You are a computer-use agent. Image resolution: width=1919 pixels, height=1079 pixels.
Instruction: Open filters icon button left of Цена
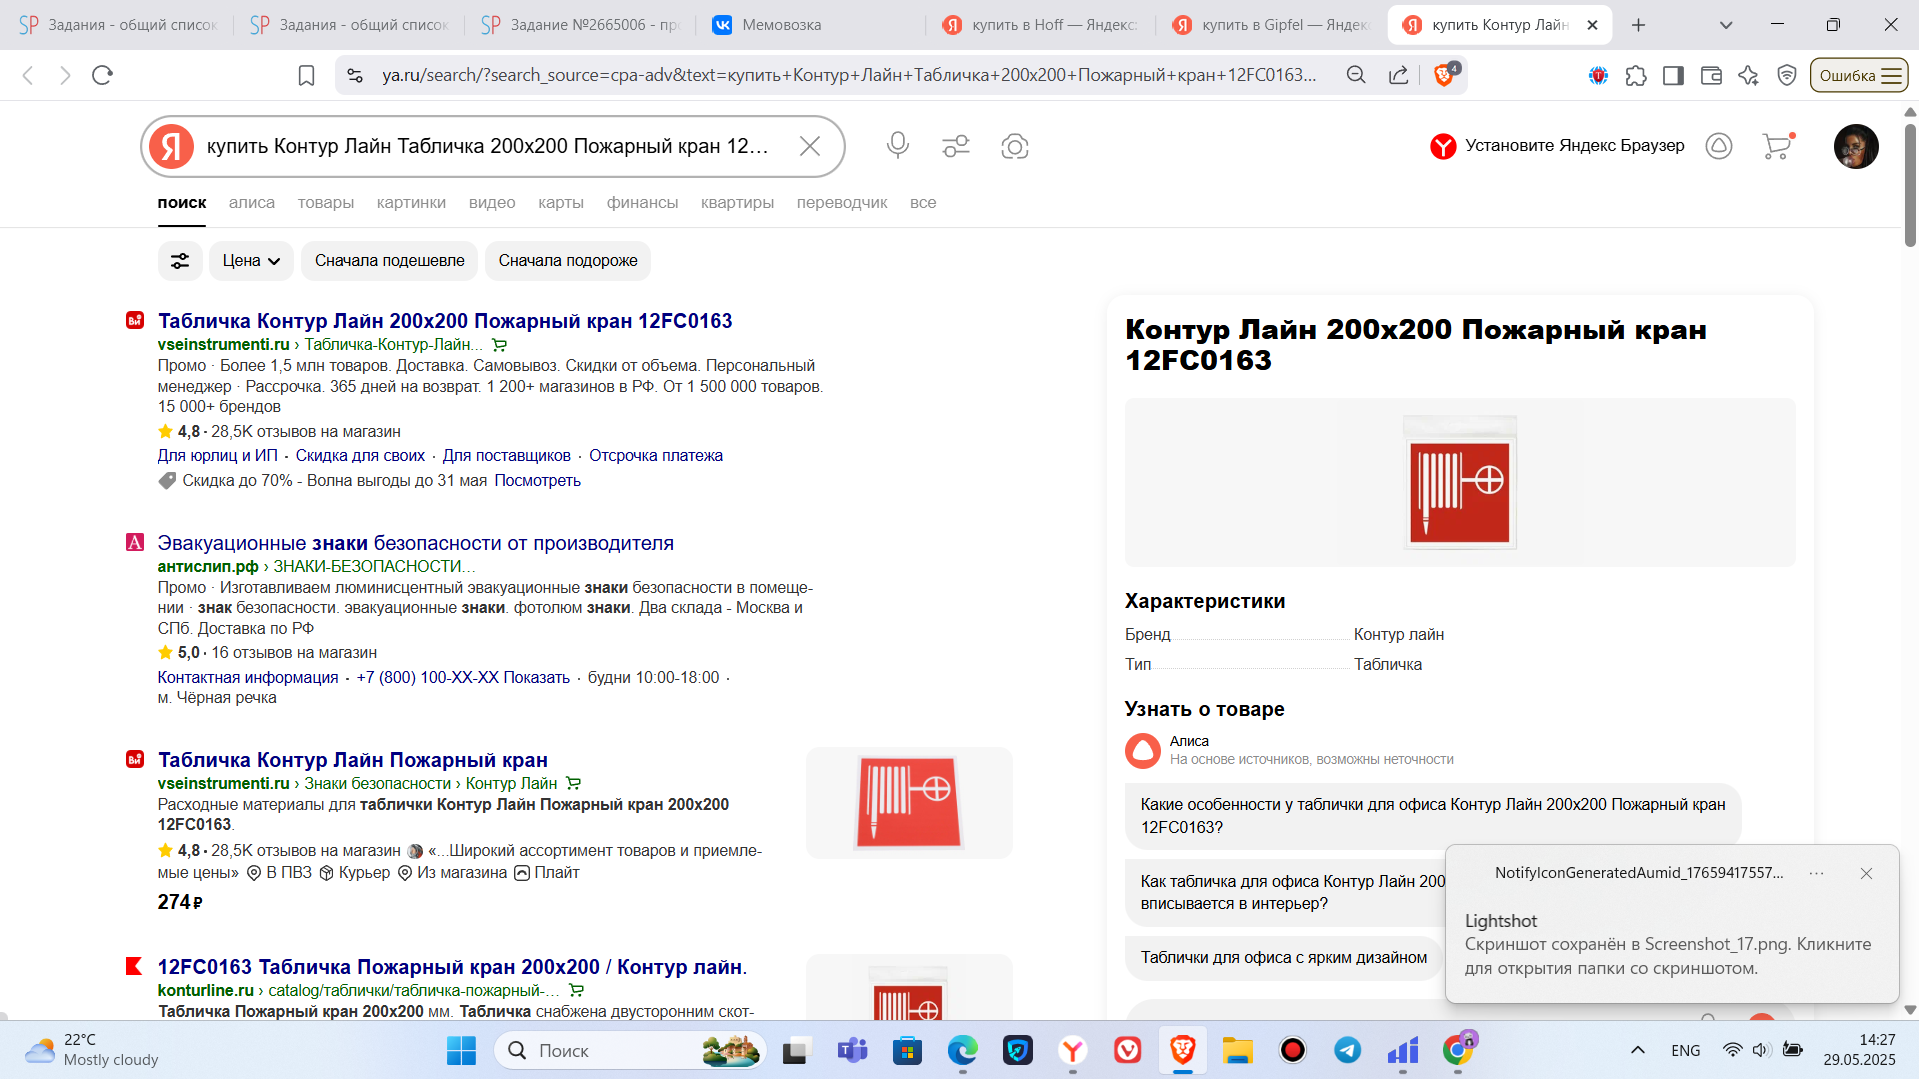point(180,261)
